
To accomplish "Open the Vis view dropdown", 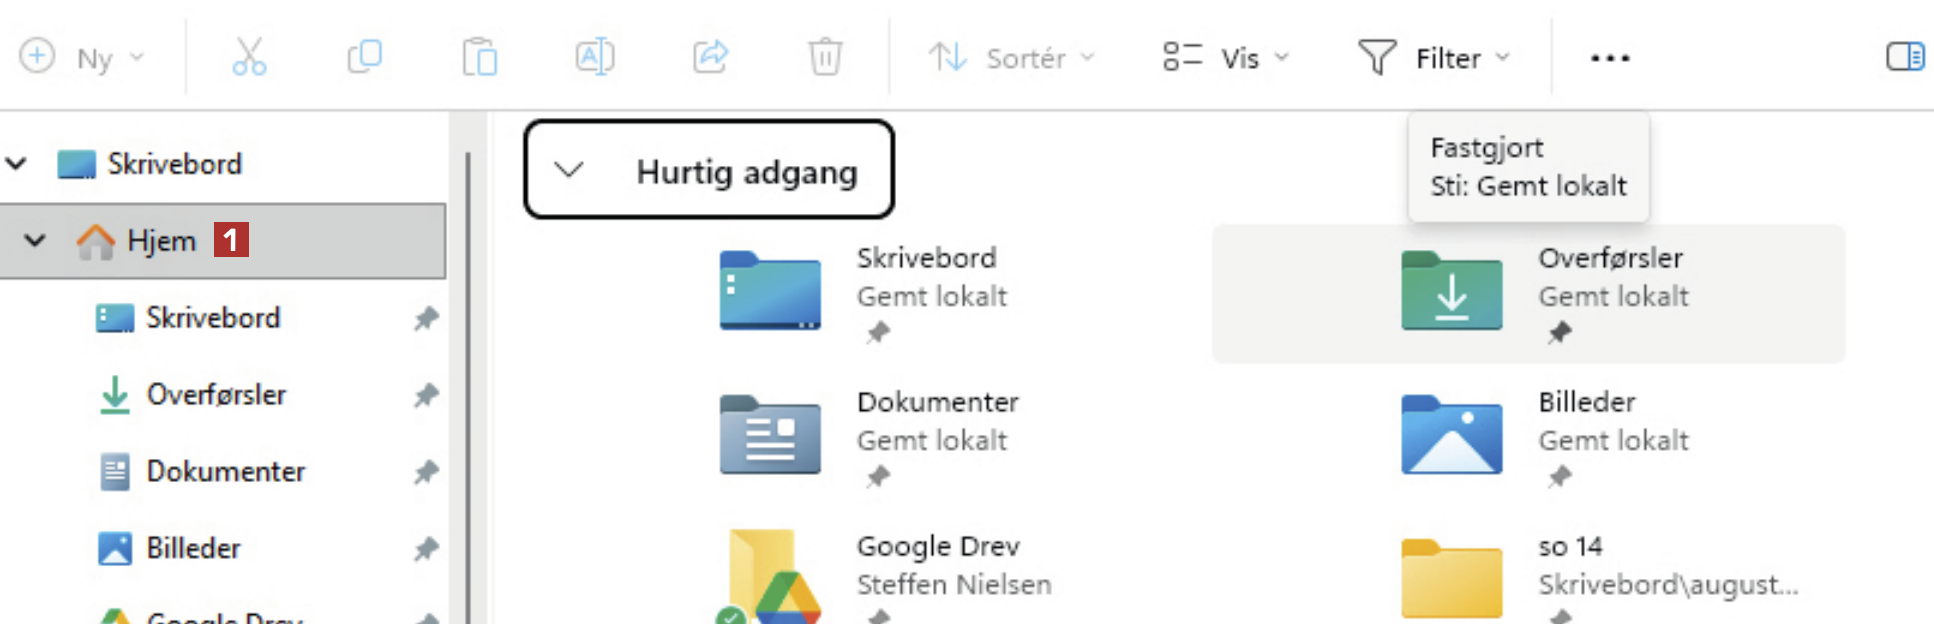I will click(1226, 58).
